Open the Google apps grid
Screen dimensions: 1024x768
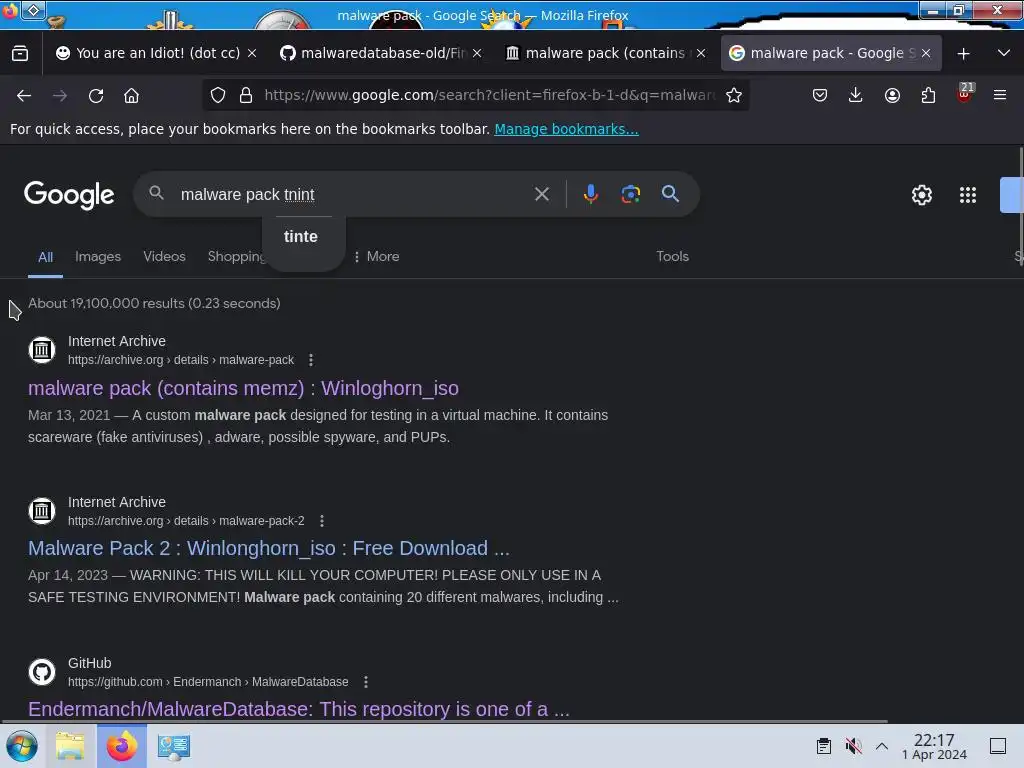[x=968, y=195]
